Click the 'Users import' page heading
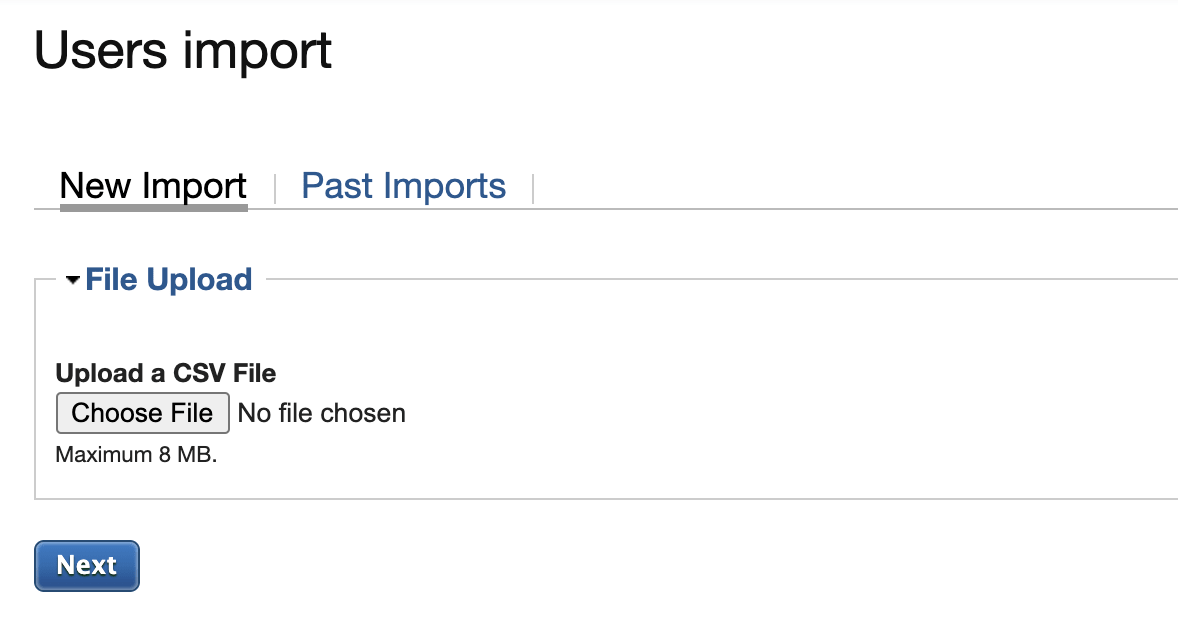The width and height of the screenshot is (1178, 638). (183, 51)
